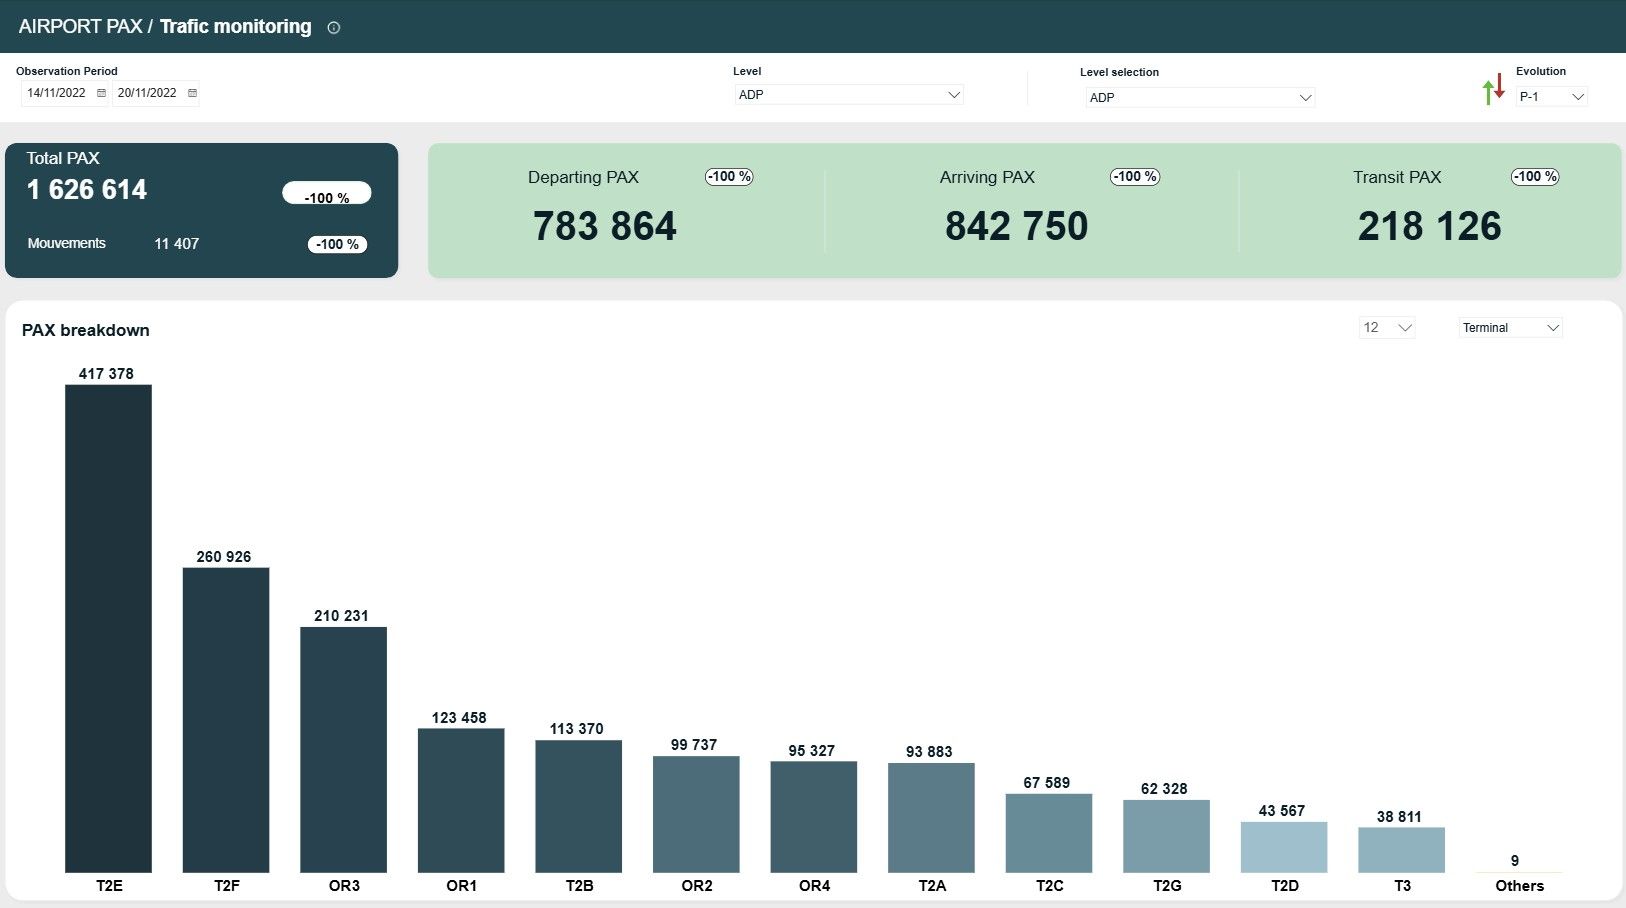Screen dimensions: 1626x908
Task: Click the Departing PAX label
Action: 583,177
